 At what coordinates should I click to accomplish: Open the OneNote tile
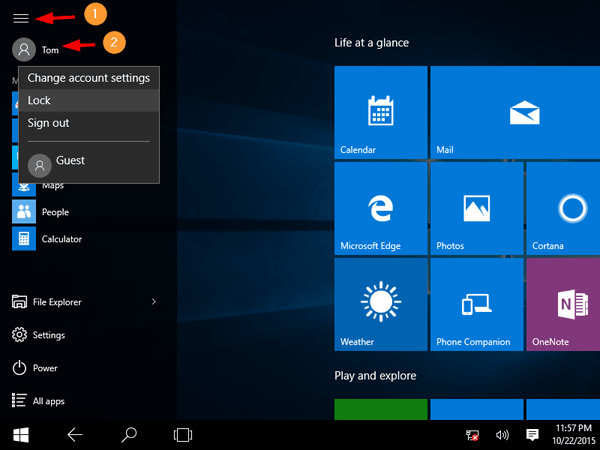pyautogui.click(x=563, y=304)
